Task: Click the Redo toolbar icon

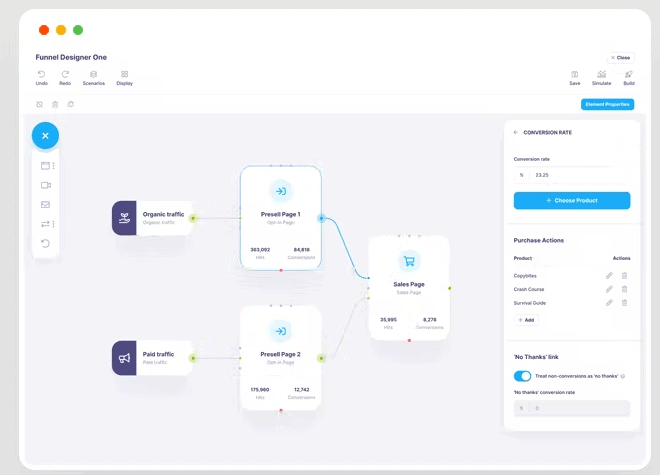Action: coord(65,74)
